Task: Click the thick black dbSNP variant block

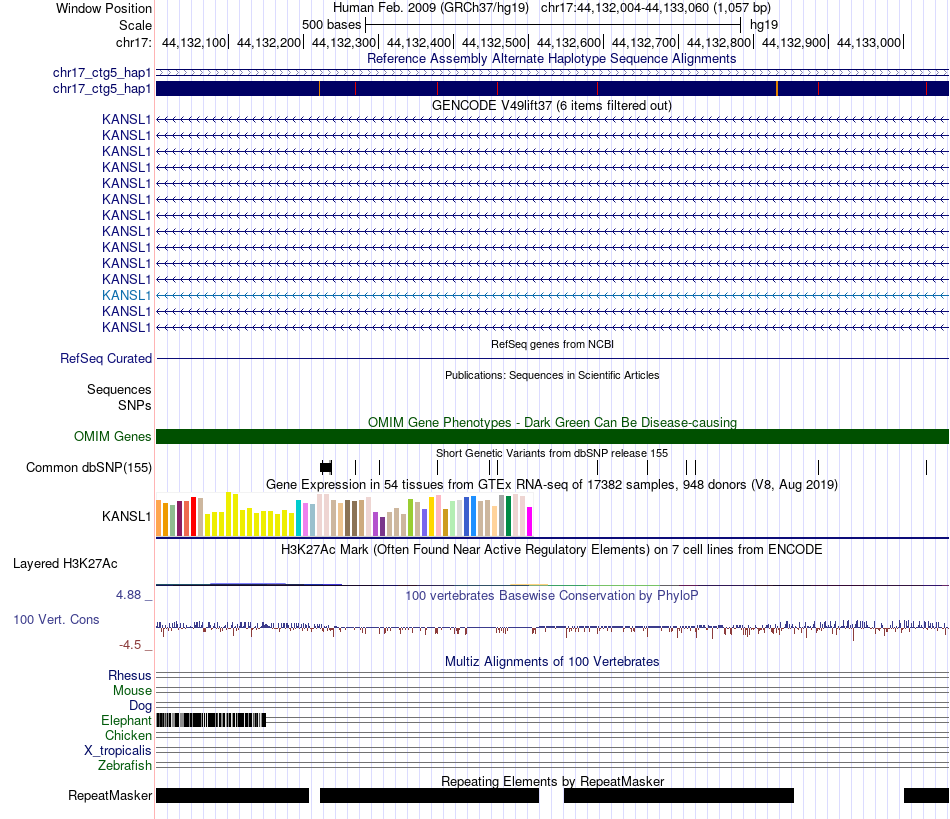Action: (326, 467)
